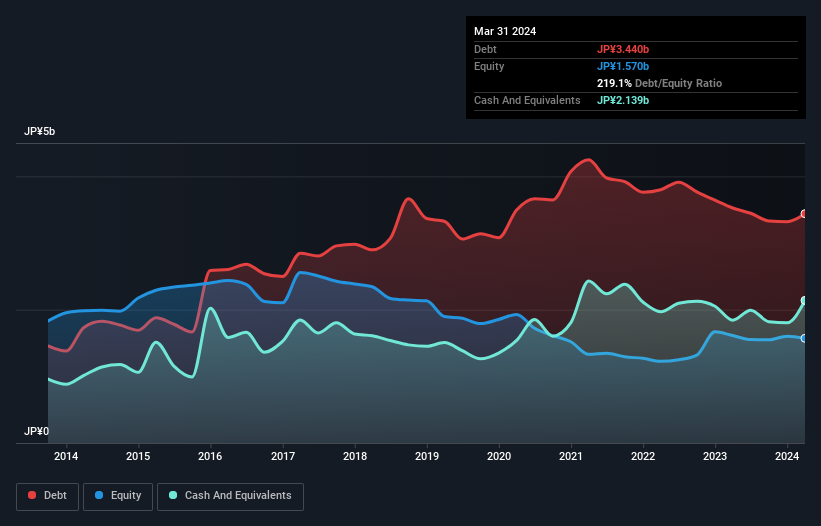Toggle the Debt series legend button
The height and width of the screenshot is (526, 821).
pos(48,496)
